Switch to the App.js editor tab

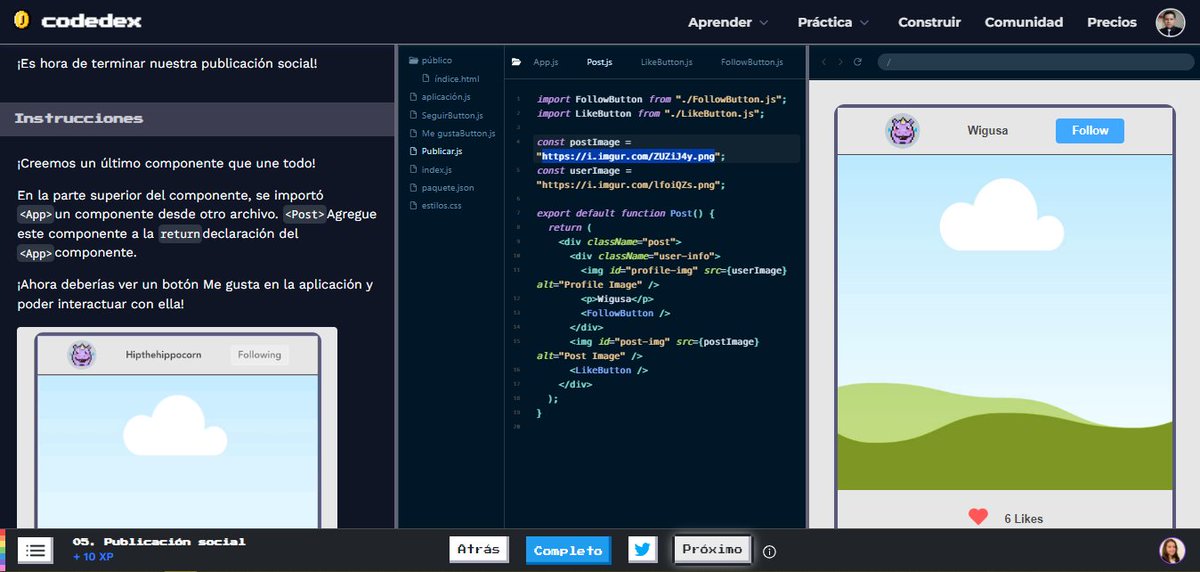pyautogui.click(x=545, y=62)
